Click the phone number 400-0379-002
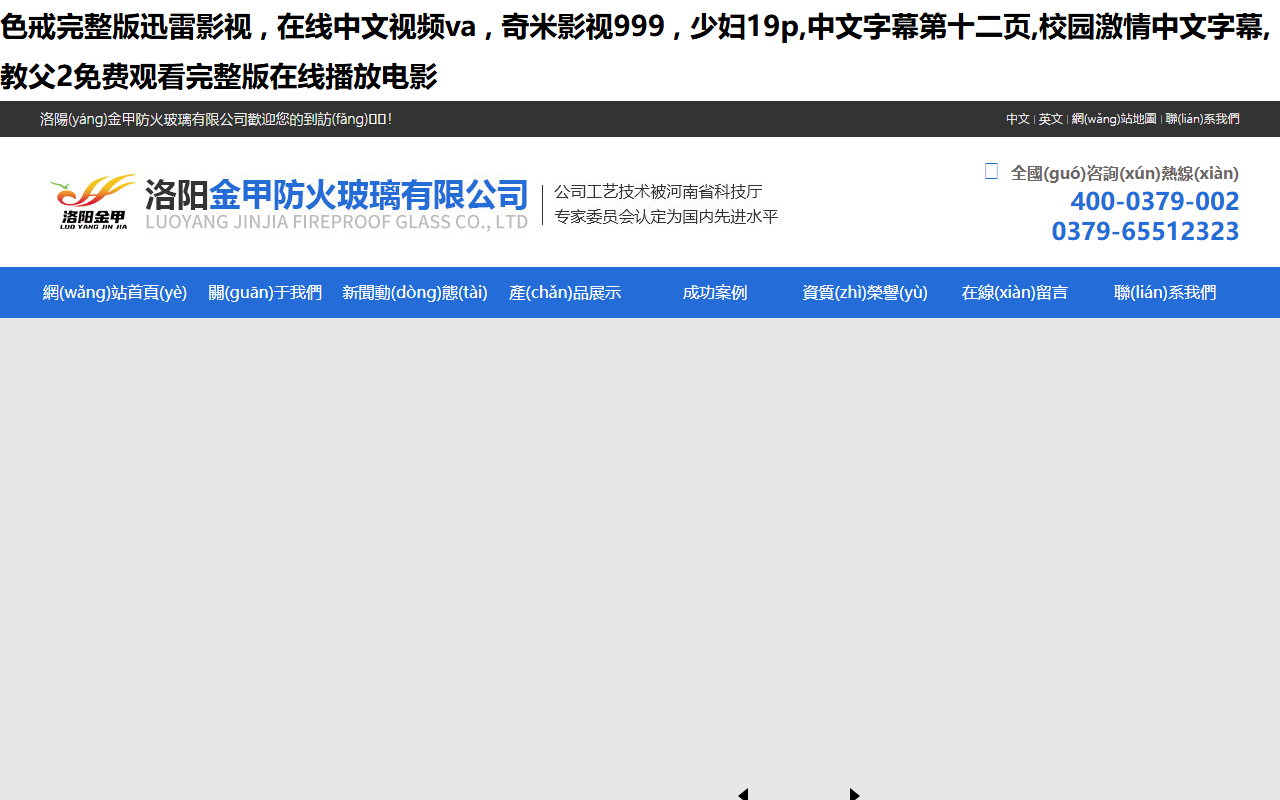The height and width of the screenshot is (800, 1280). 1155,201
